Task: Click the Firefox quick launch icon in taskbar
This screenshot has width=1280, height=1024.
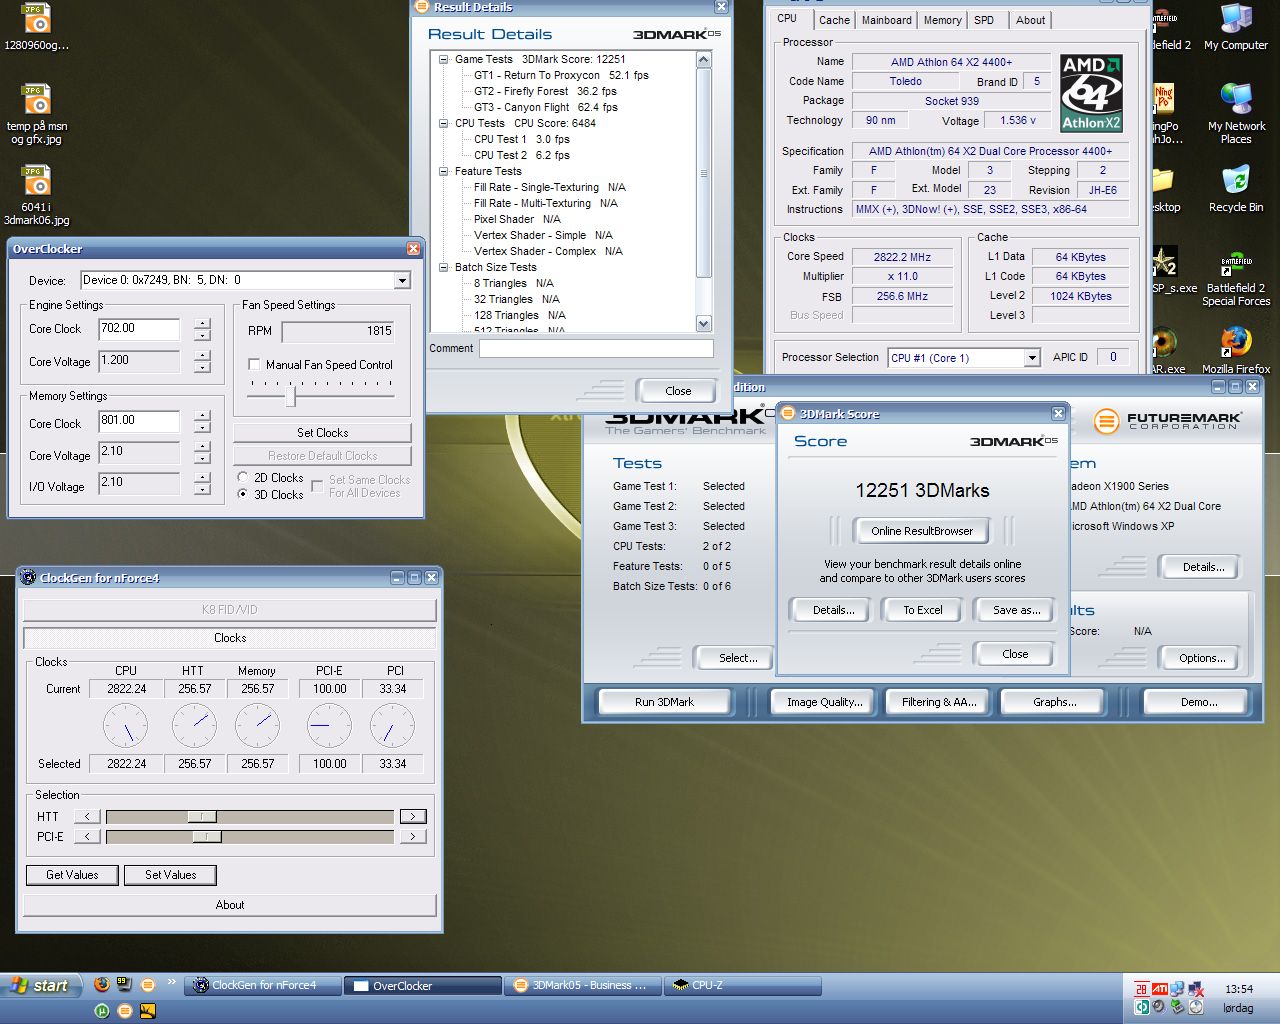Action: click(102, 984)
